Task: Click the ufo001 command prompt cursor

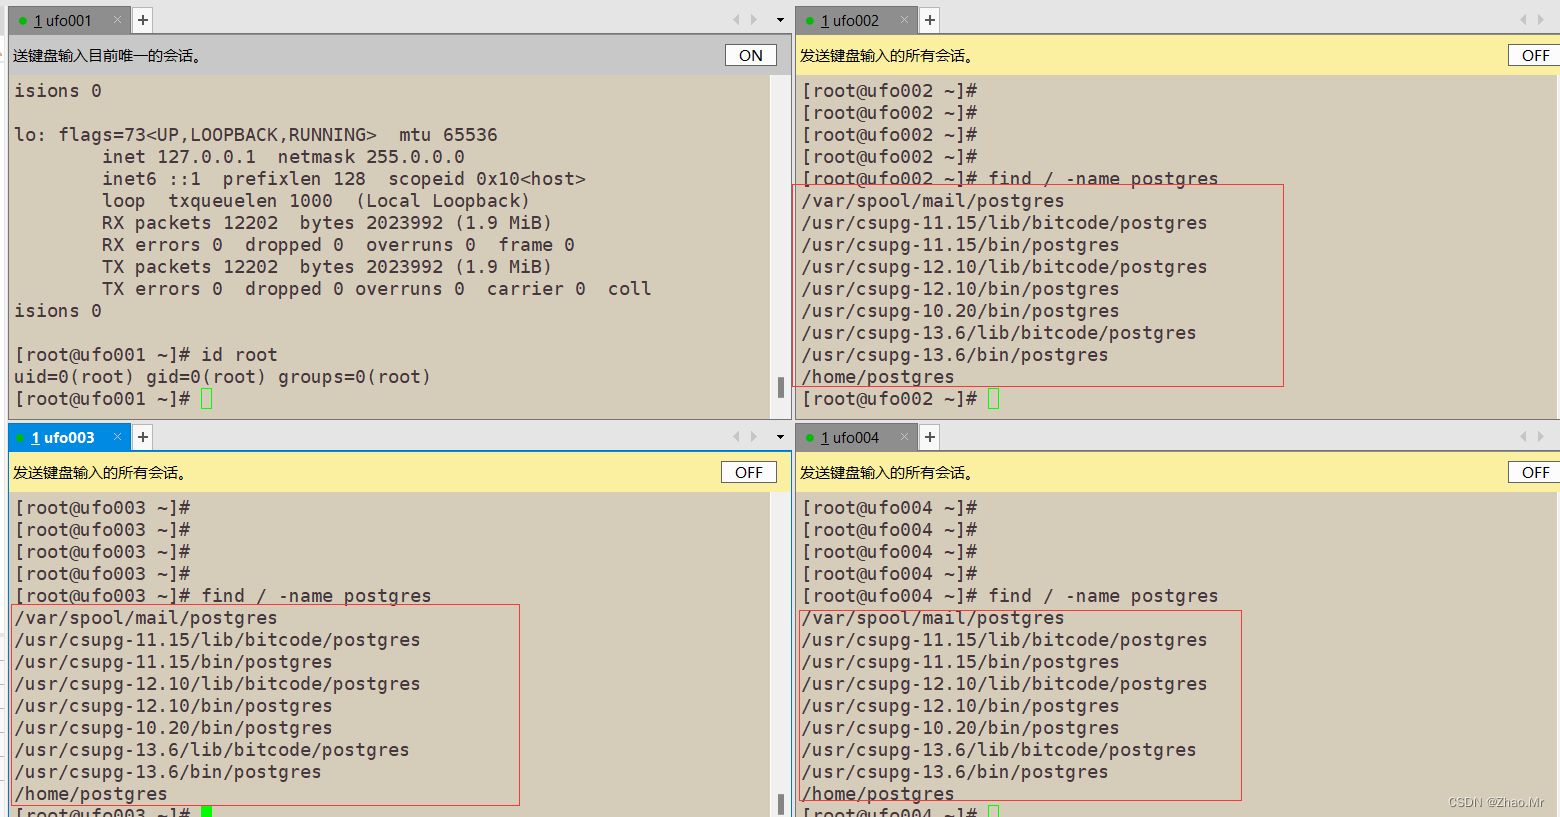Action: [x=207, y=399]
